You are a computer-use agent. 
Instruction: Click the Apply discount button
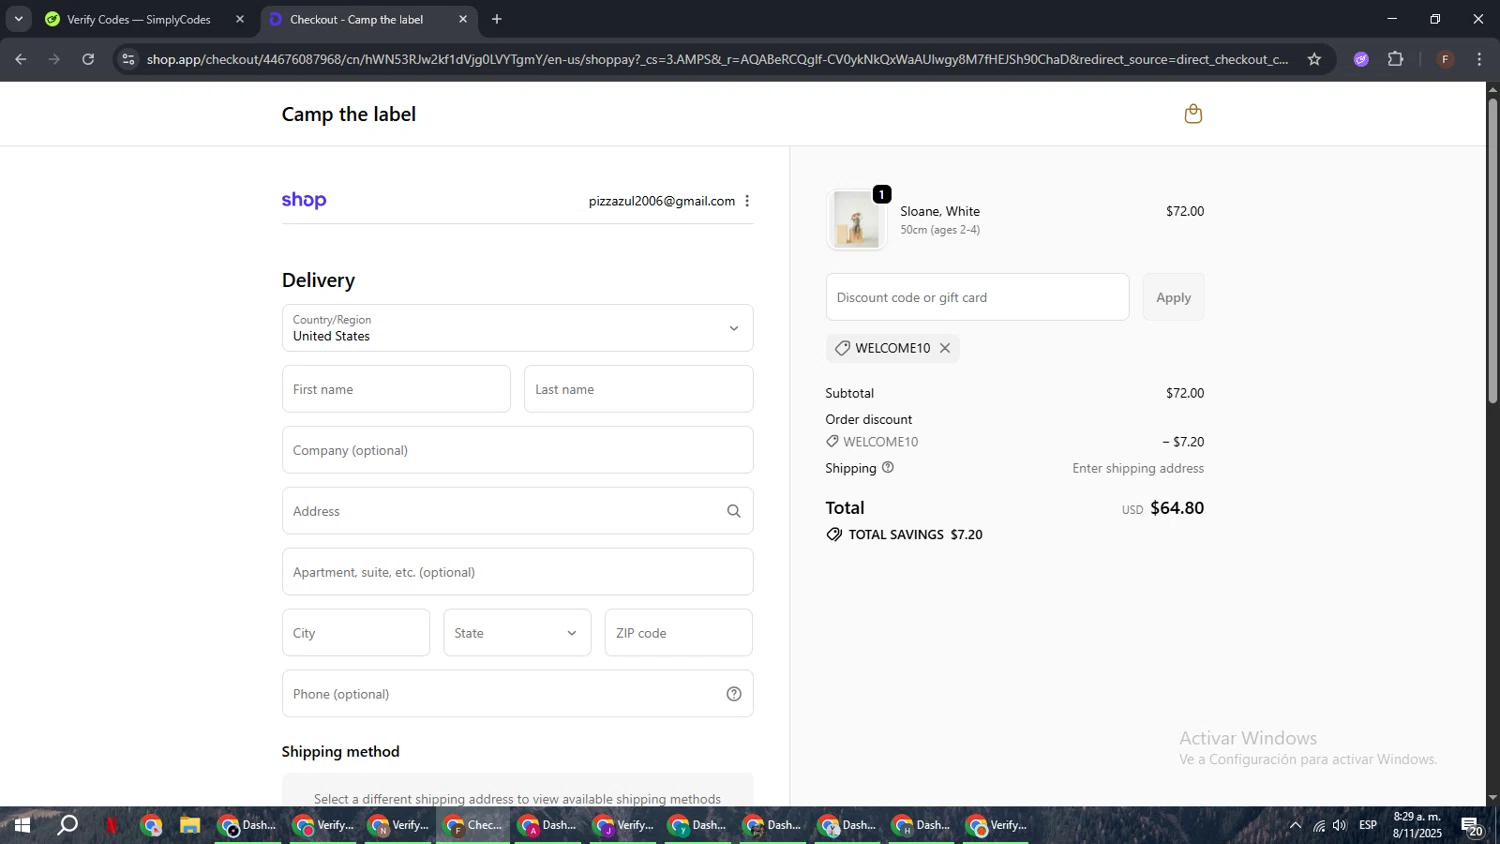[x=1173, y=297]
